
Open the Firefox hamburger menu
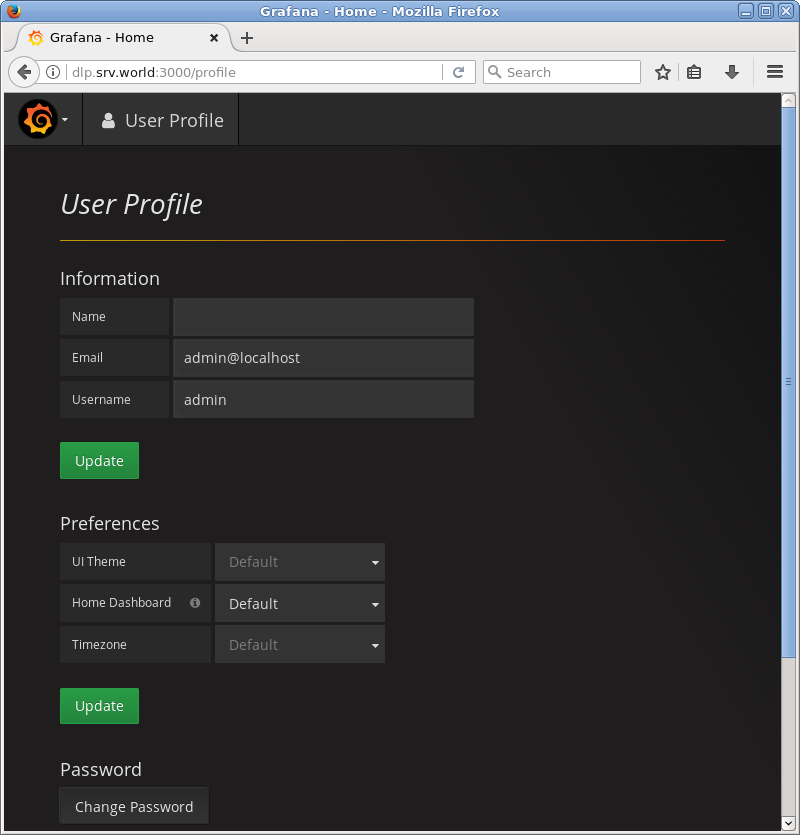click(774, 71)
